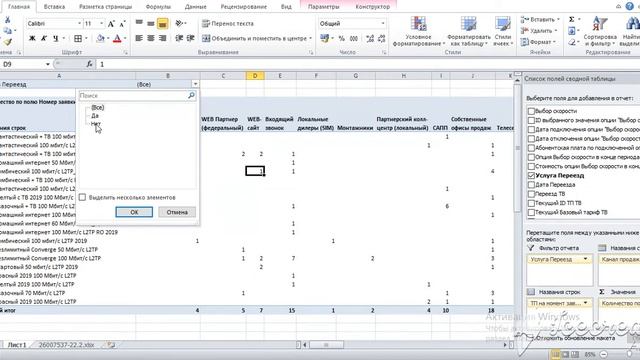Switch to the Главная ribbon tab
640x360 pixels.
coord(19,7)
